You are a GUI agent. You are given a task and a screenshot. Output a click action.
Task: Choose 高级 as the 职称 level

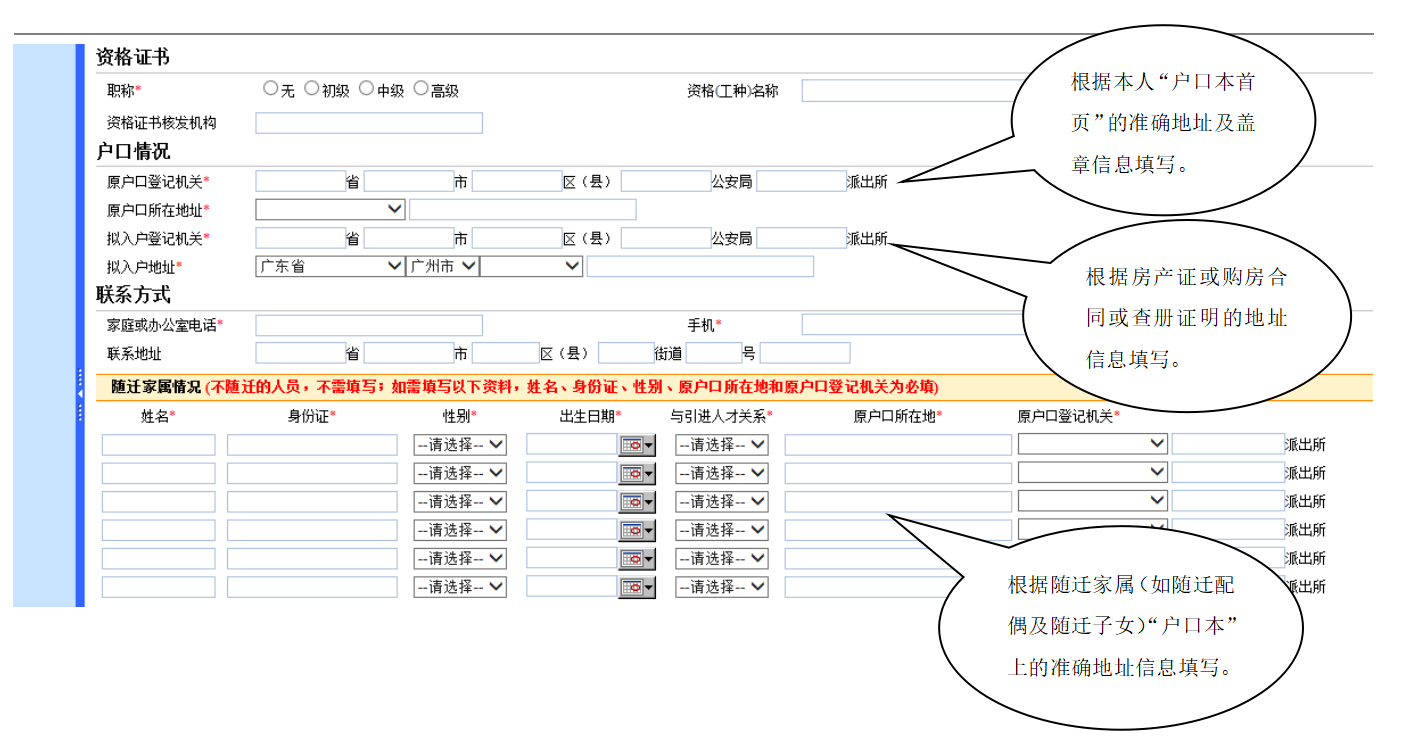point(421,88)
